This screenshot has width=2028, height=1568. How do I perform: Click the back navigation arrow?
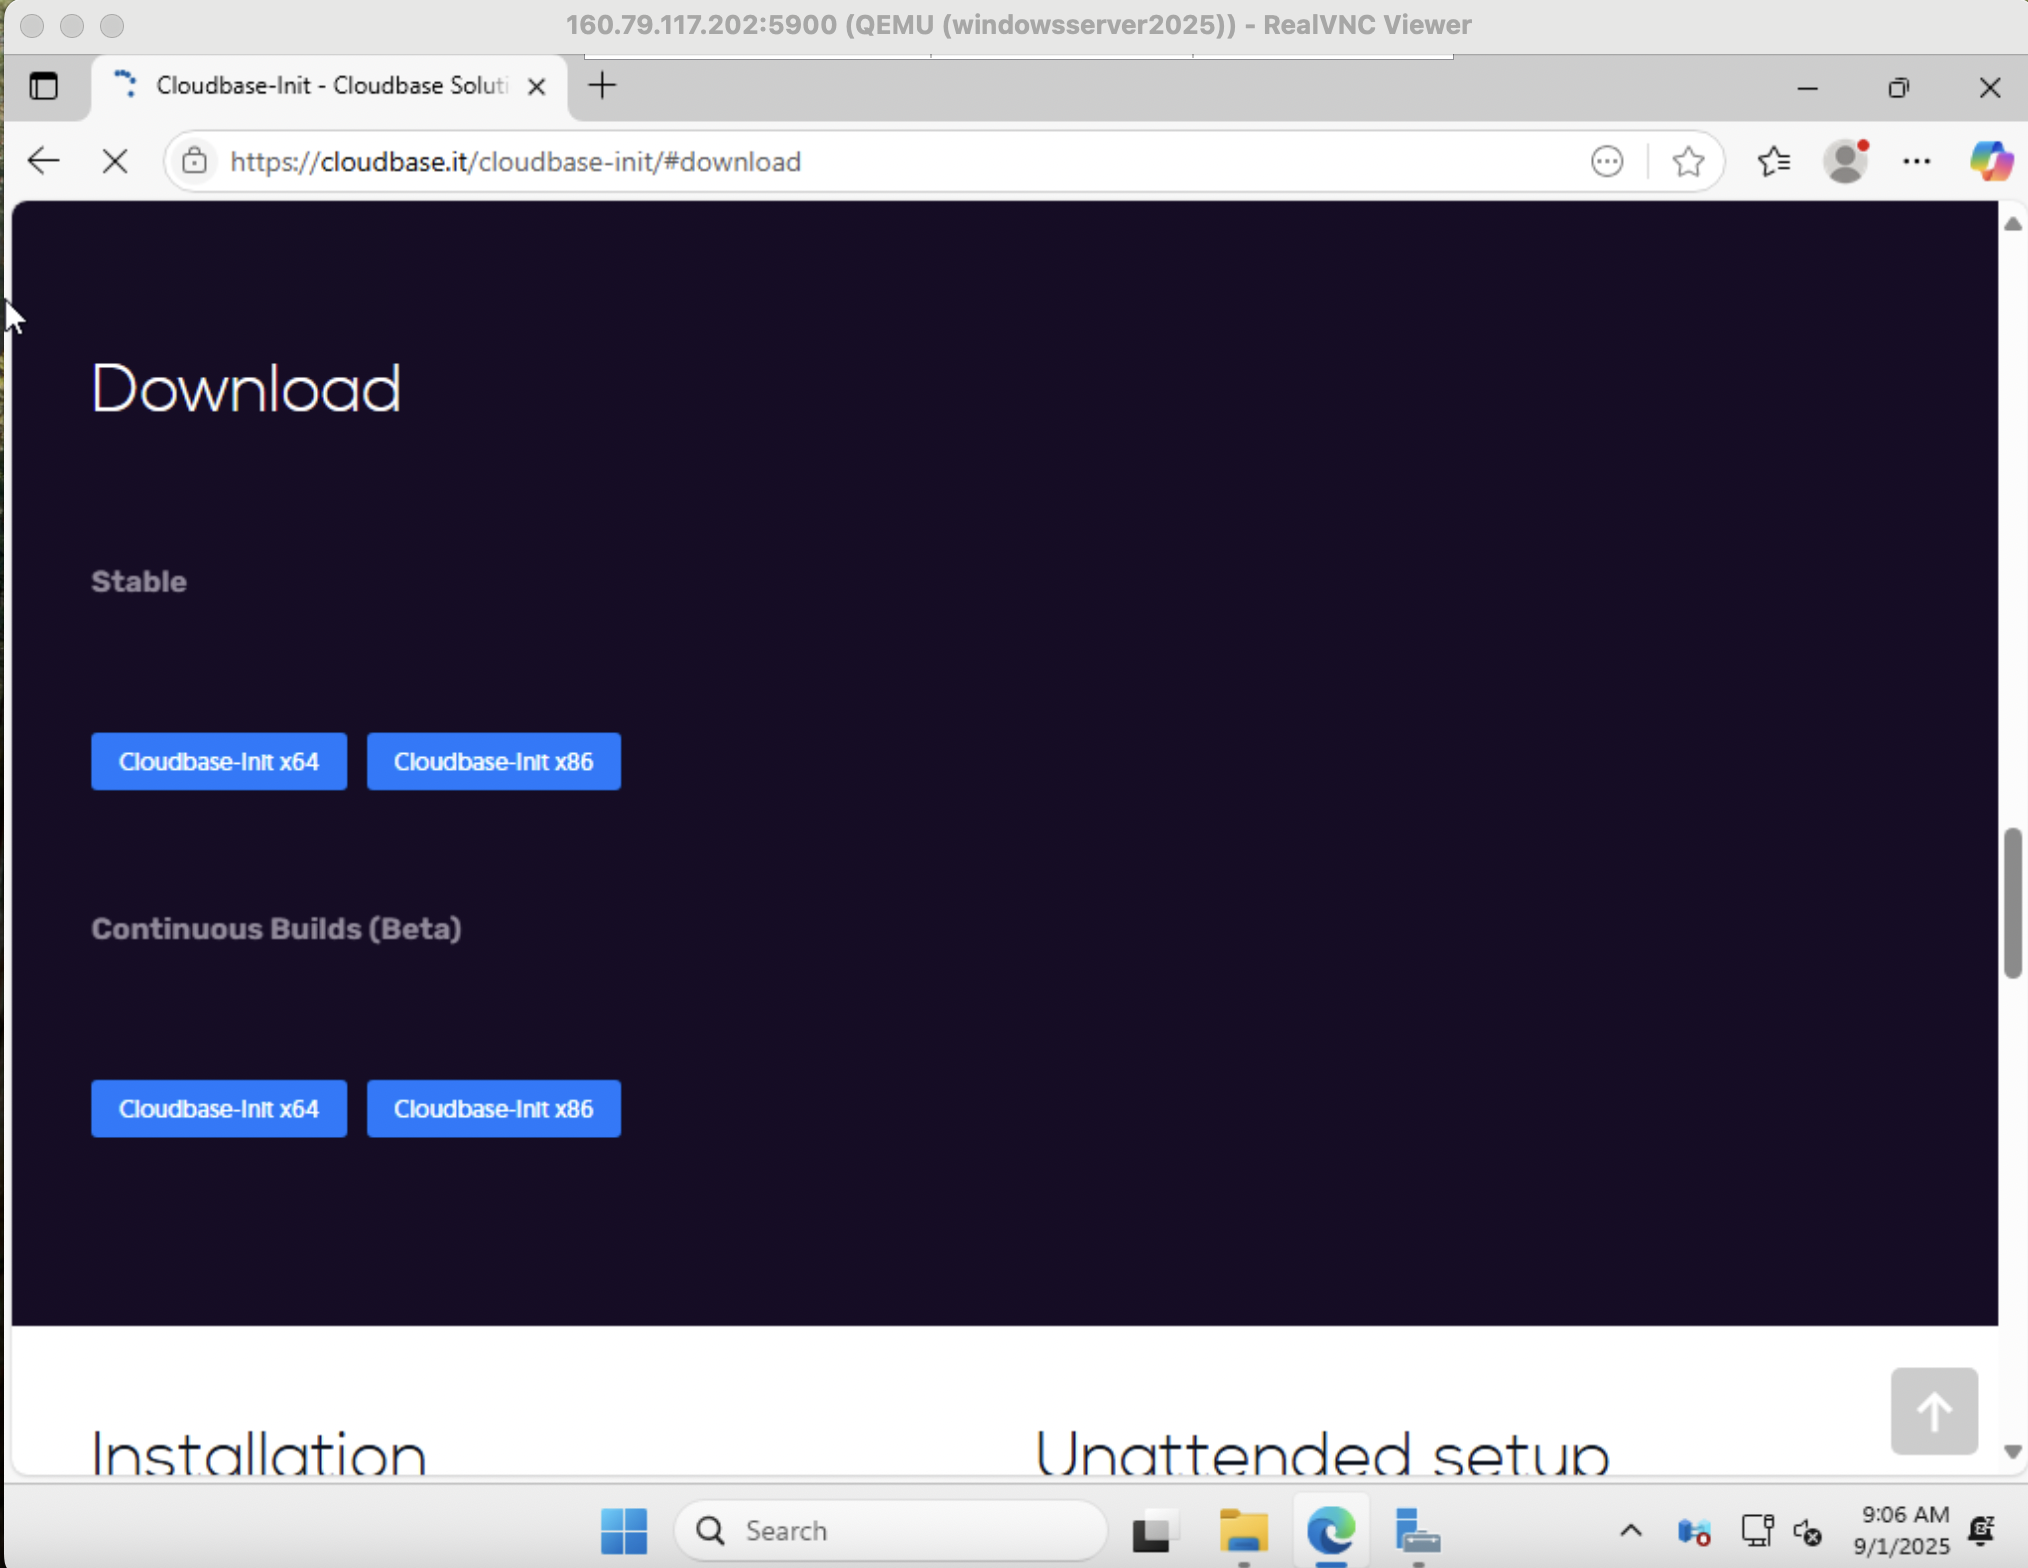pos(44,161)
